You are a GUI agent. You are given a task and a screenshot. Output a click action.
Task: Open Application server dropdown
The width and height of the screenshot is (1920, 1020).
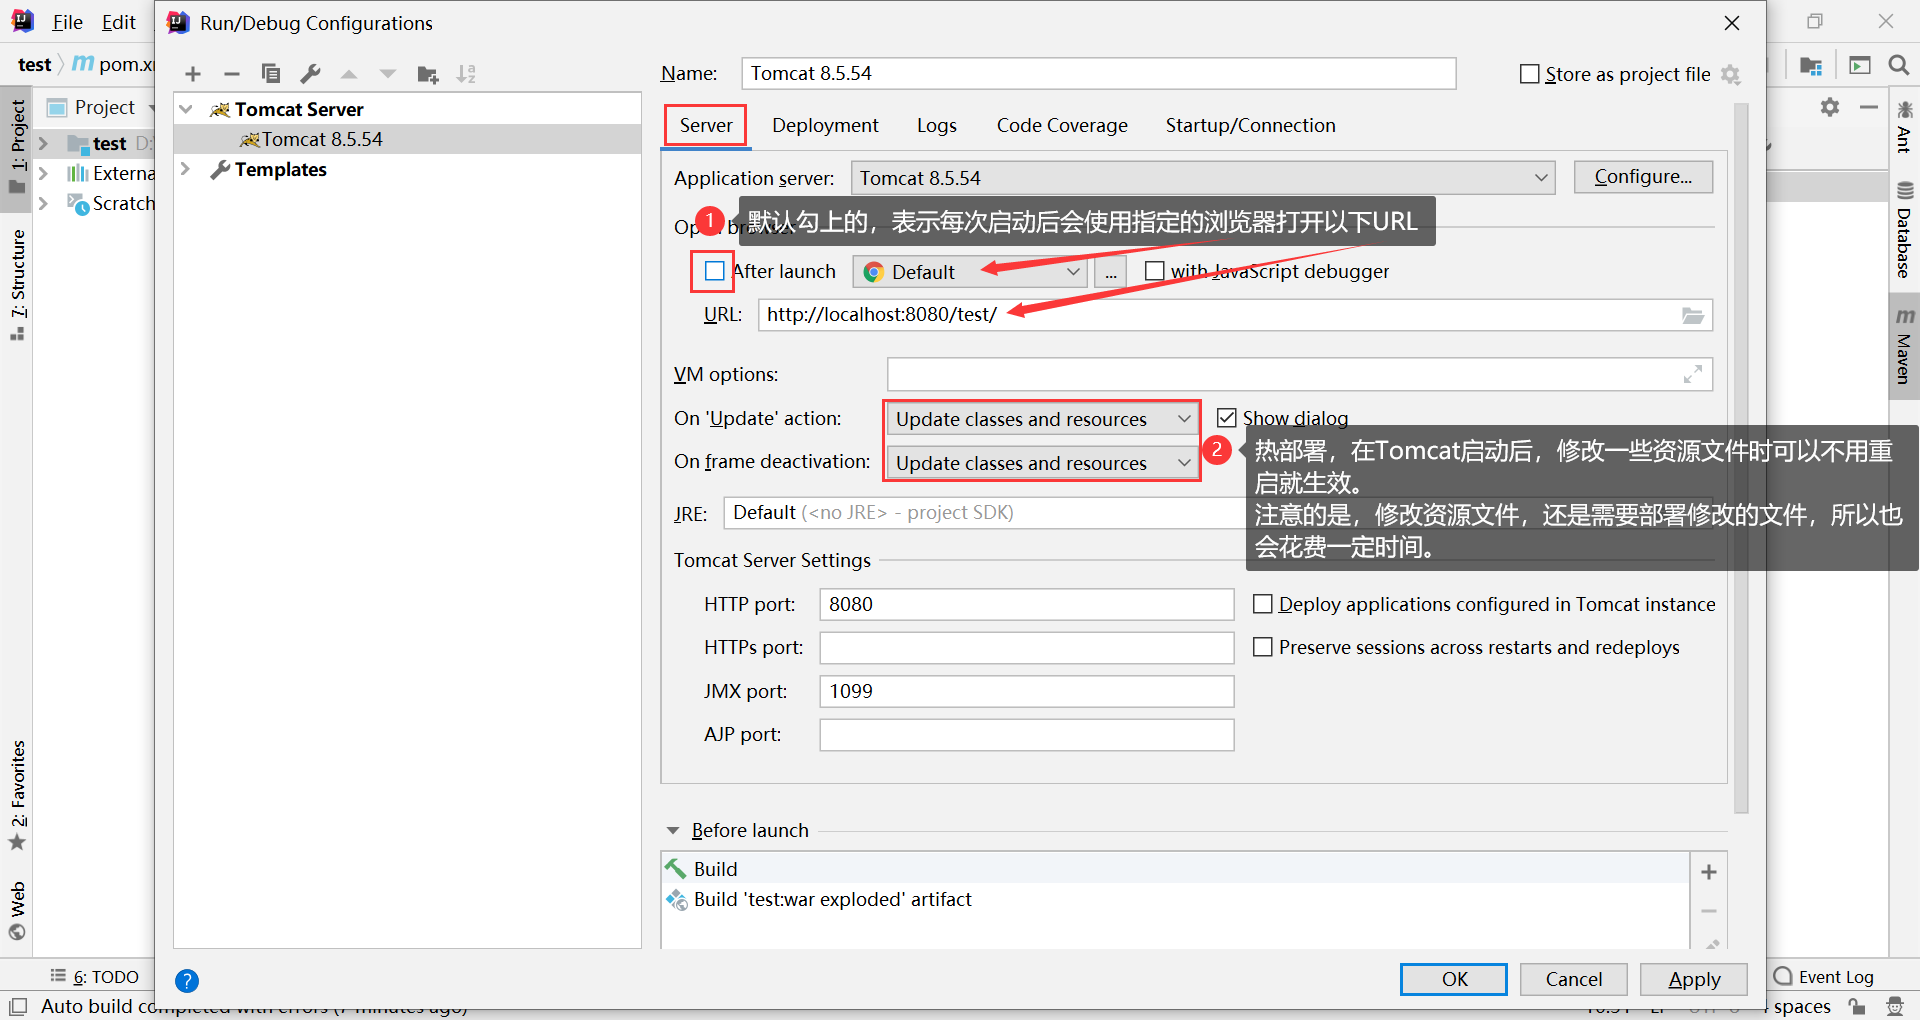pos(1203,178)
